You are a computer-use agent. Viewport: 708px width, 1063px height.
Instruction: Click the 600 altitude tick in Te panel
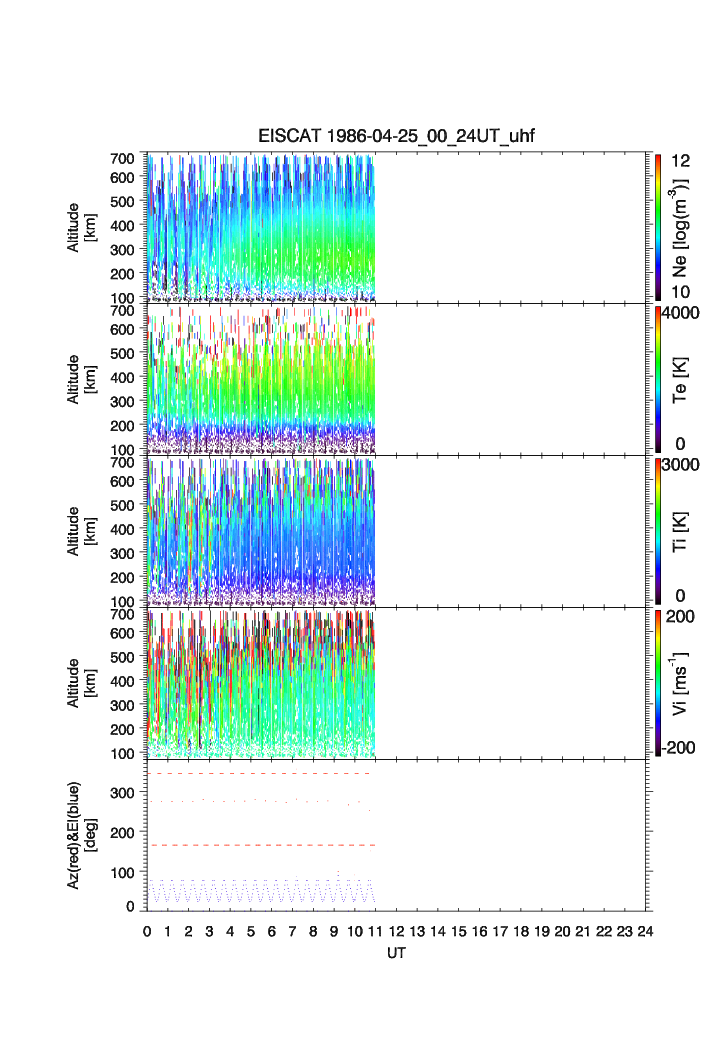tap(122, 329)
